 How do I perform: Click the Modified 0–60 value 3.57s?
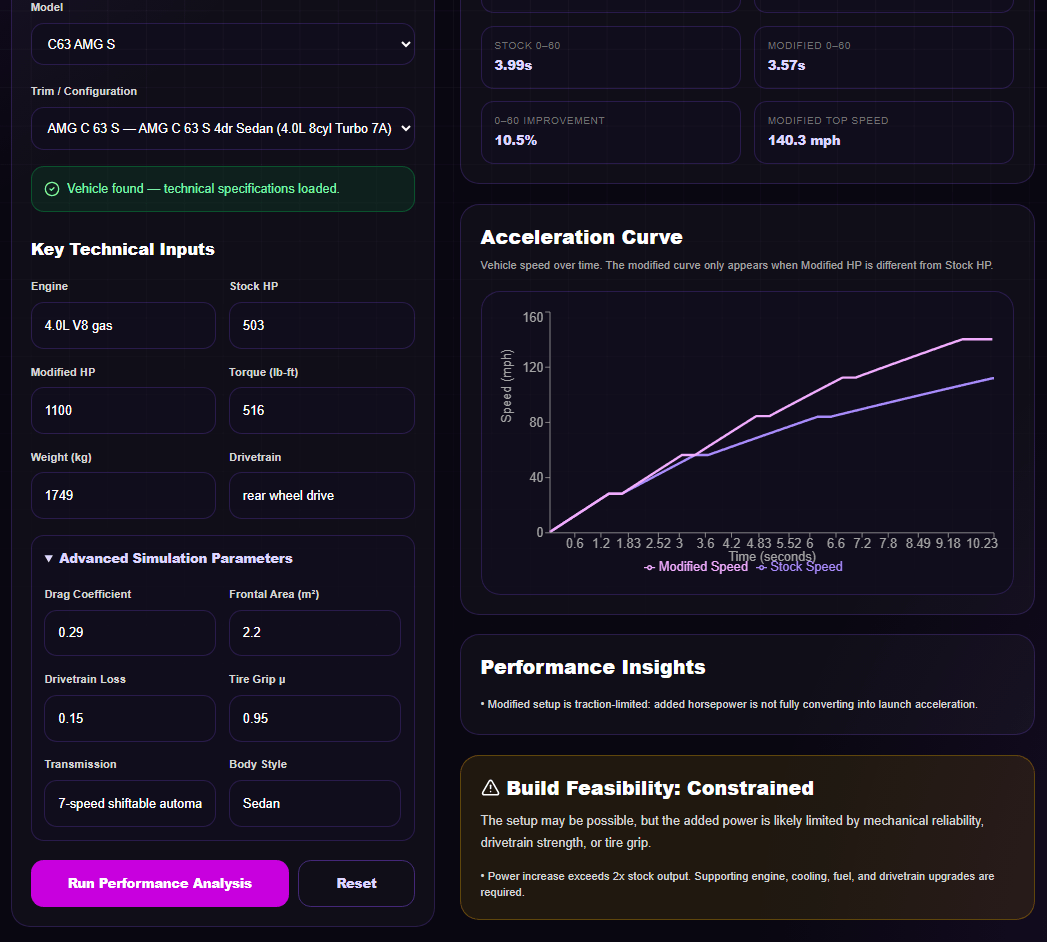click(x=786, y=65)
